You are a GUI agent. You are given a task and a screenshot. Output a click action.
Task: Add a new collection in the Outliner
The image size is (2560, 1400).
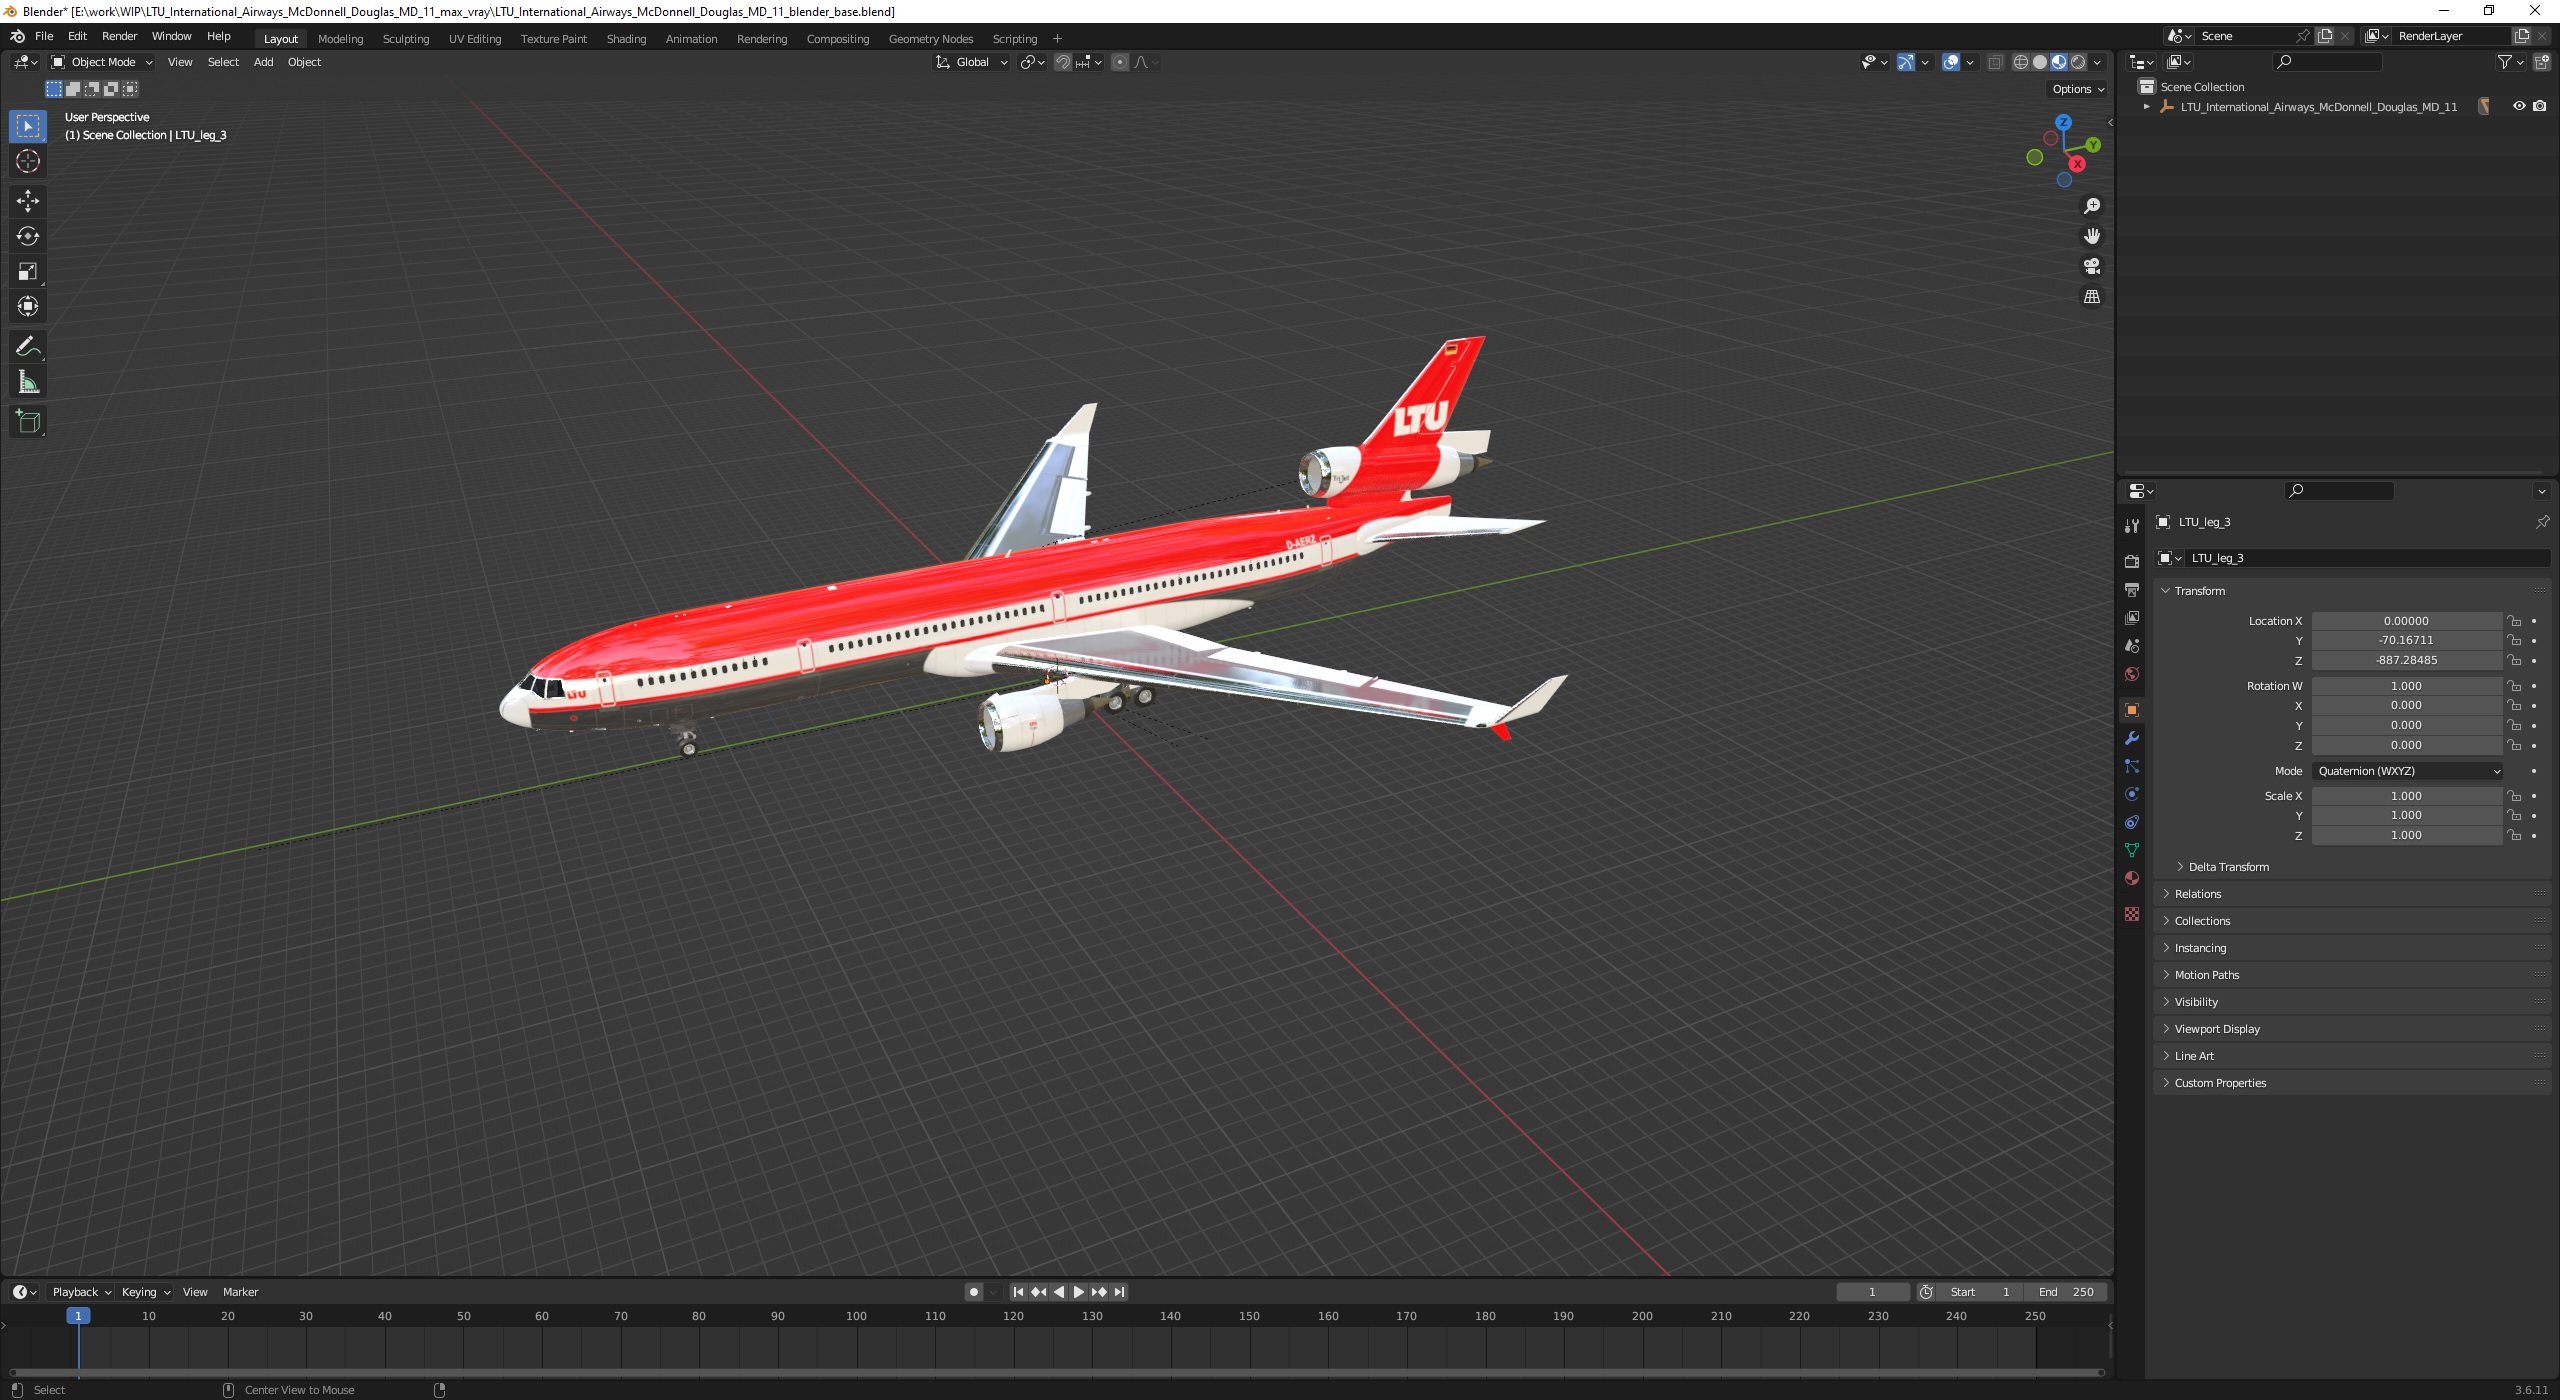2541,62
